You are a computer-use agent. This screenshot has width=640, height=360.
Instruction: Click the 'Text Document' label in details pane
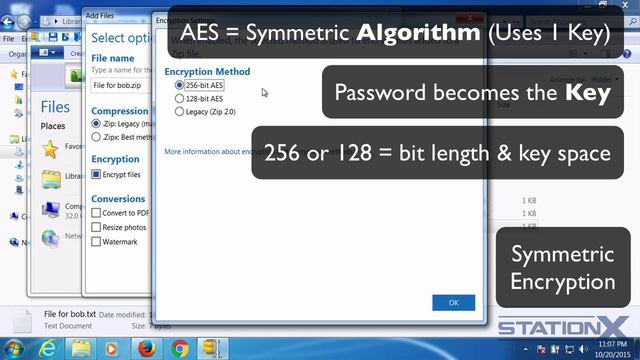pyautogui.click(x=68, y=326)
